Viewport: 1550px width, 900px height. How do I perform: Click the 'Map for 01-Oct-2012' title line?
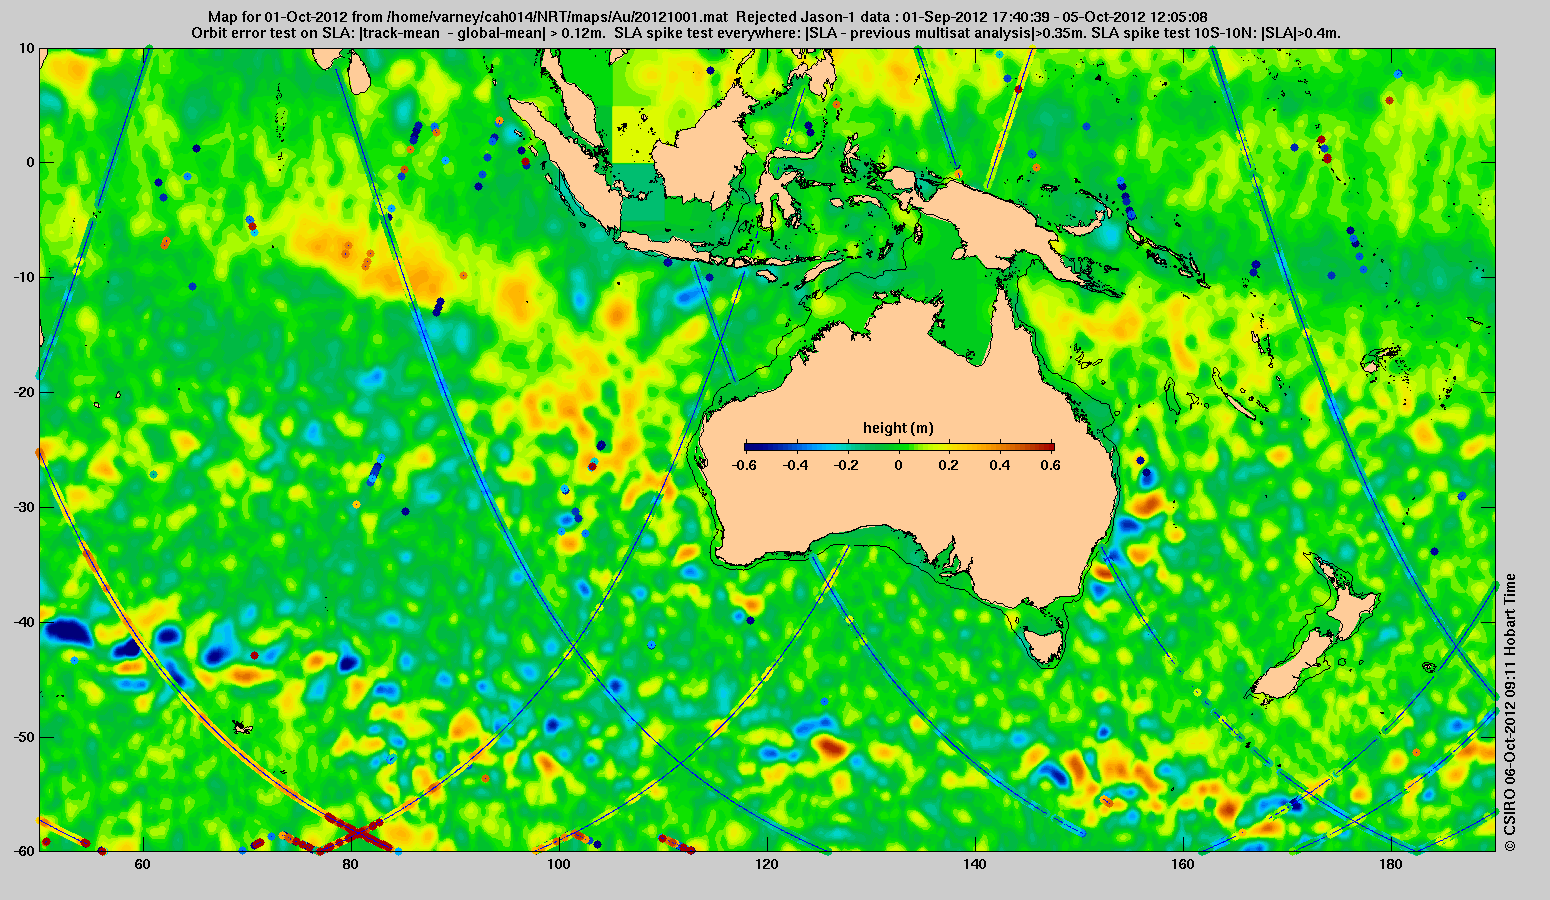pos(707,17)
